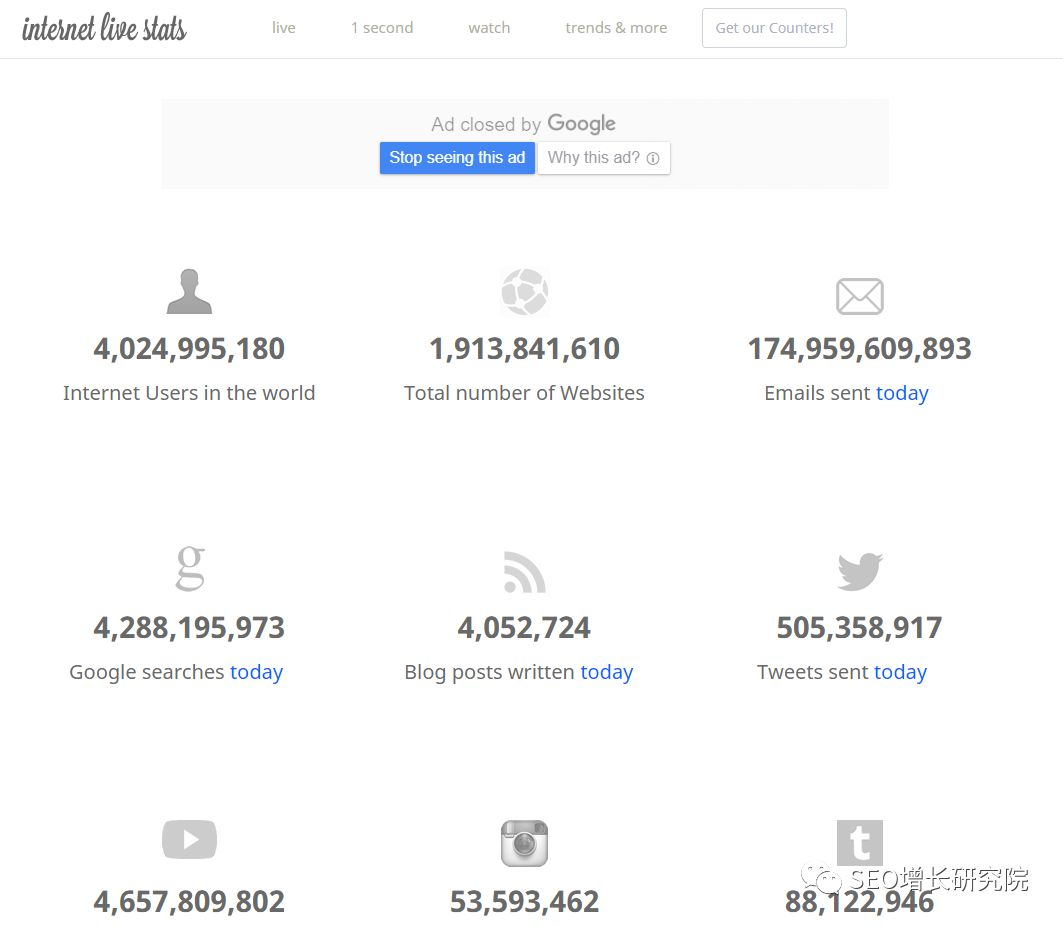Viewport: 1063px width, 926px height.
Task: Click the info icon beside Why this ad
Action: pos(653,159)
